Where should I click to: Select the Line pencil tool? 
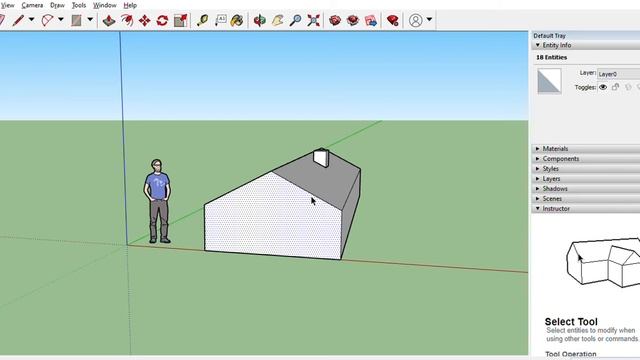point(18,20)
